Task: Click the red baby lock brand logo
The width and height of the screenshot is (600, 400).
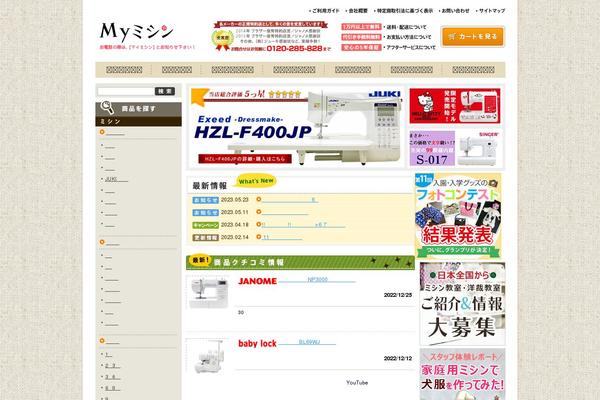Action: (257, 344)
